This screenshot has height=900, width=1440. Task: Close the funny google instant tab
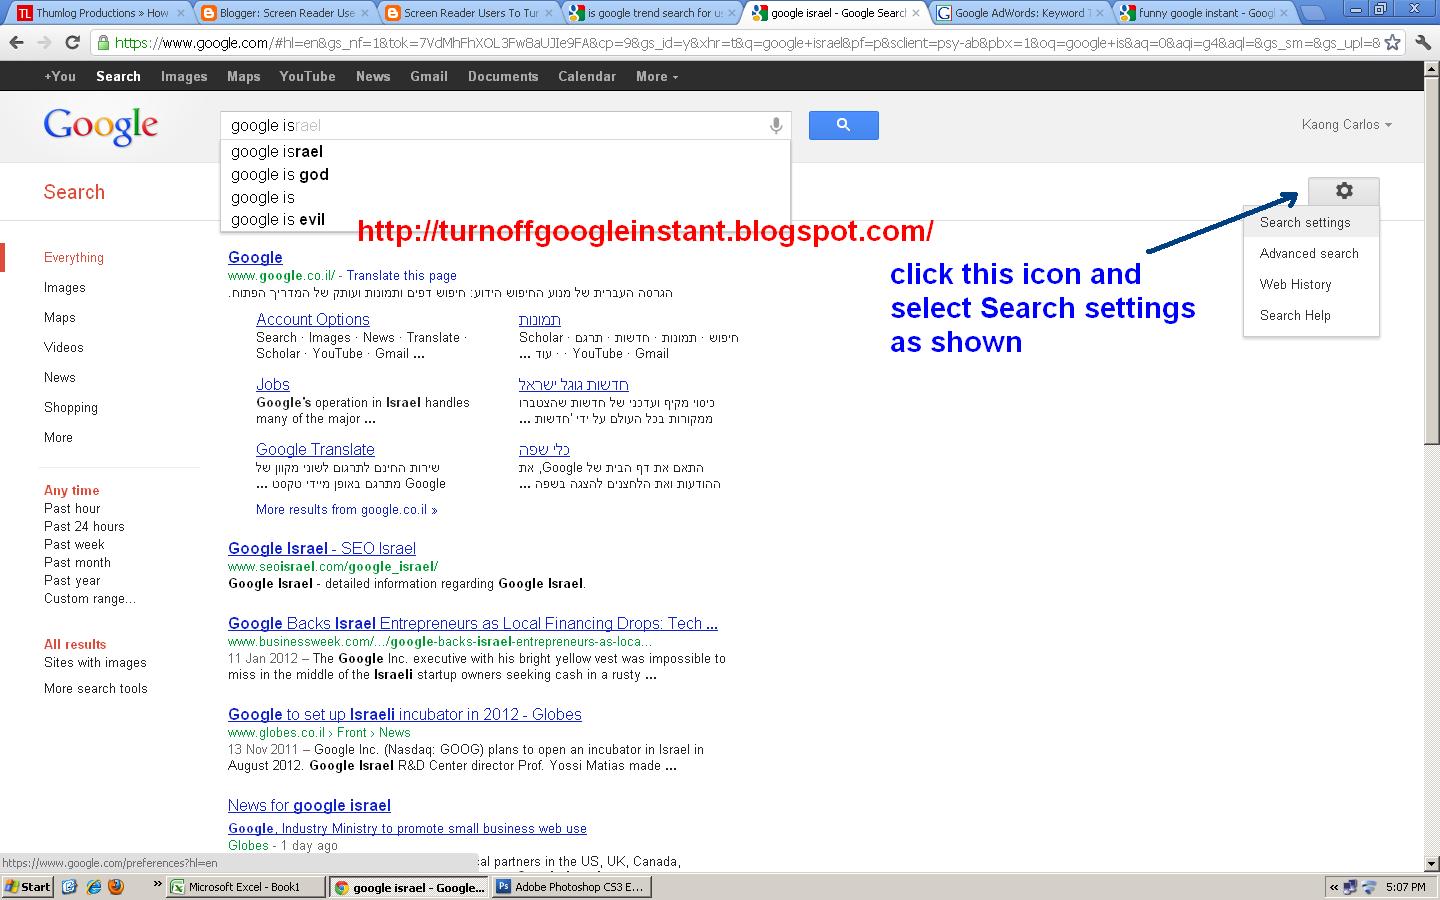click(1285, 13)
